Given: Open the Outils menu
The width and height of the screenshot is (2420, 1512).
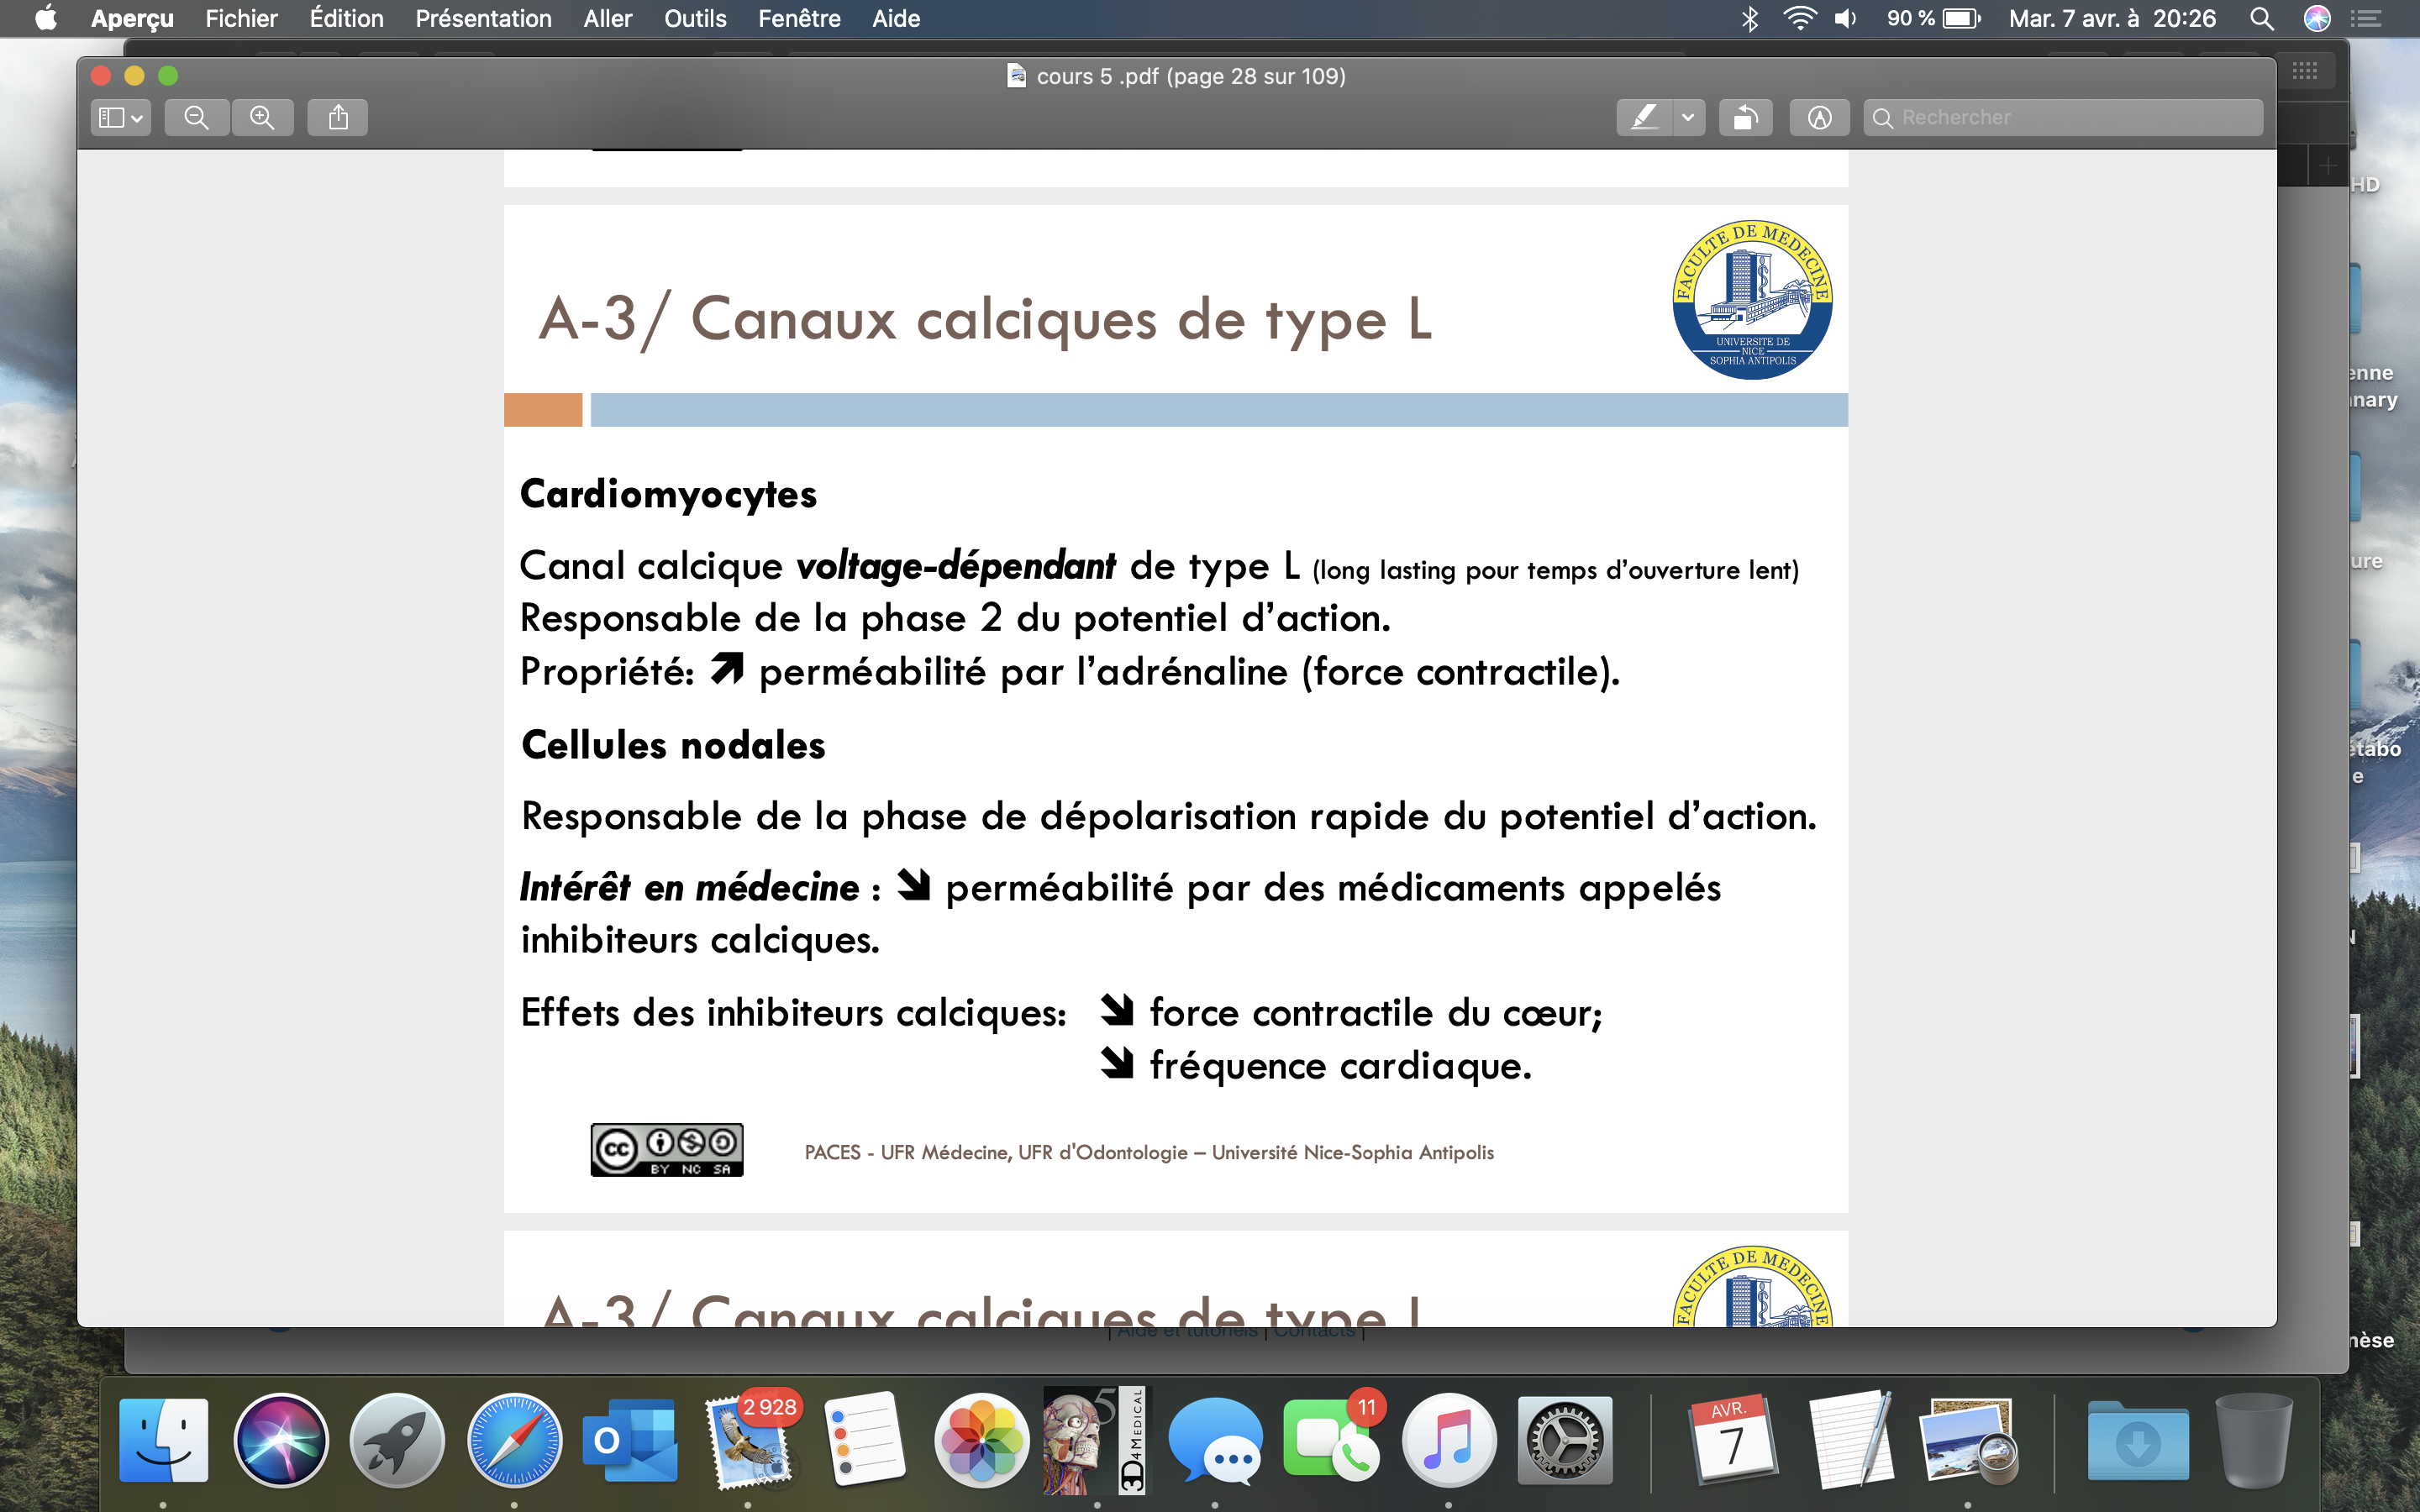Looking at the screenshot, I should [695, 19].
